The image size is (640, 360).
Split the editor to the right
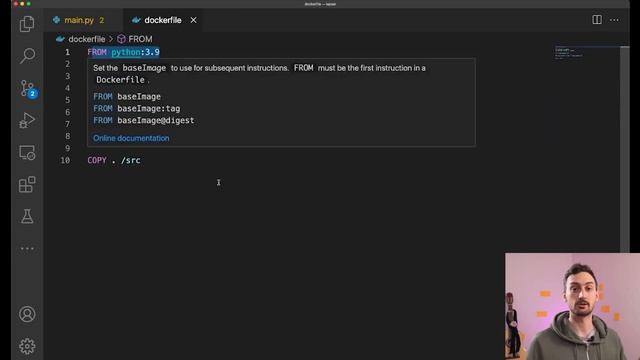pyautogui.click(x=597, y=20)
